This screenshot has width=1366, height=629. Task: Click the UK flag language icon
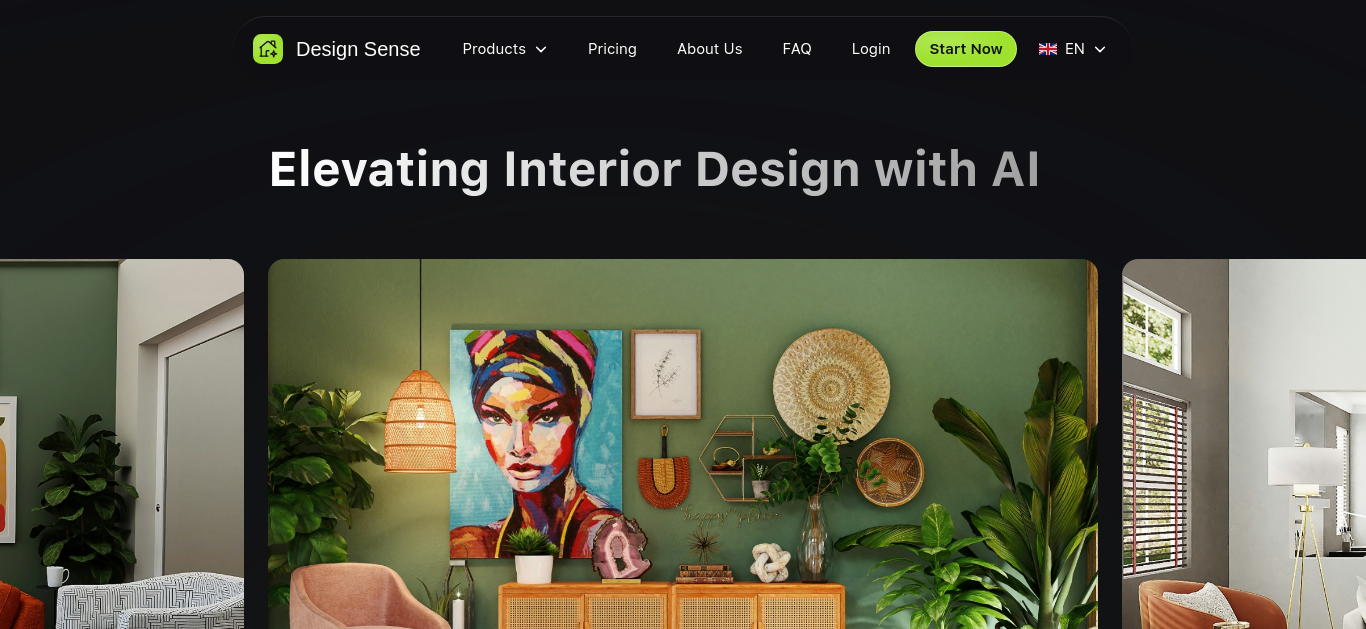pyautogui.click(x=1048, y=49)
